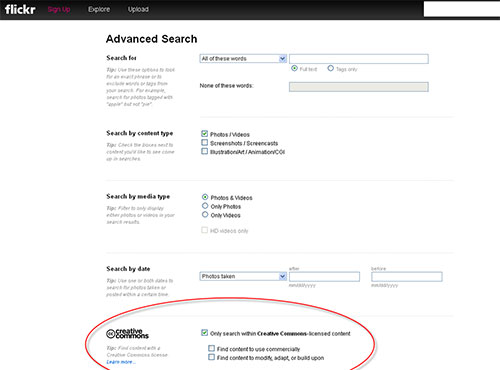Screen dimensions: 500x370
Task: Open the Sign Up link
Action: click(x=59, y=9)
